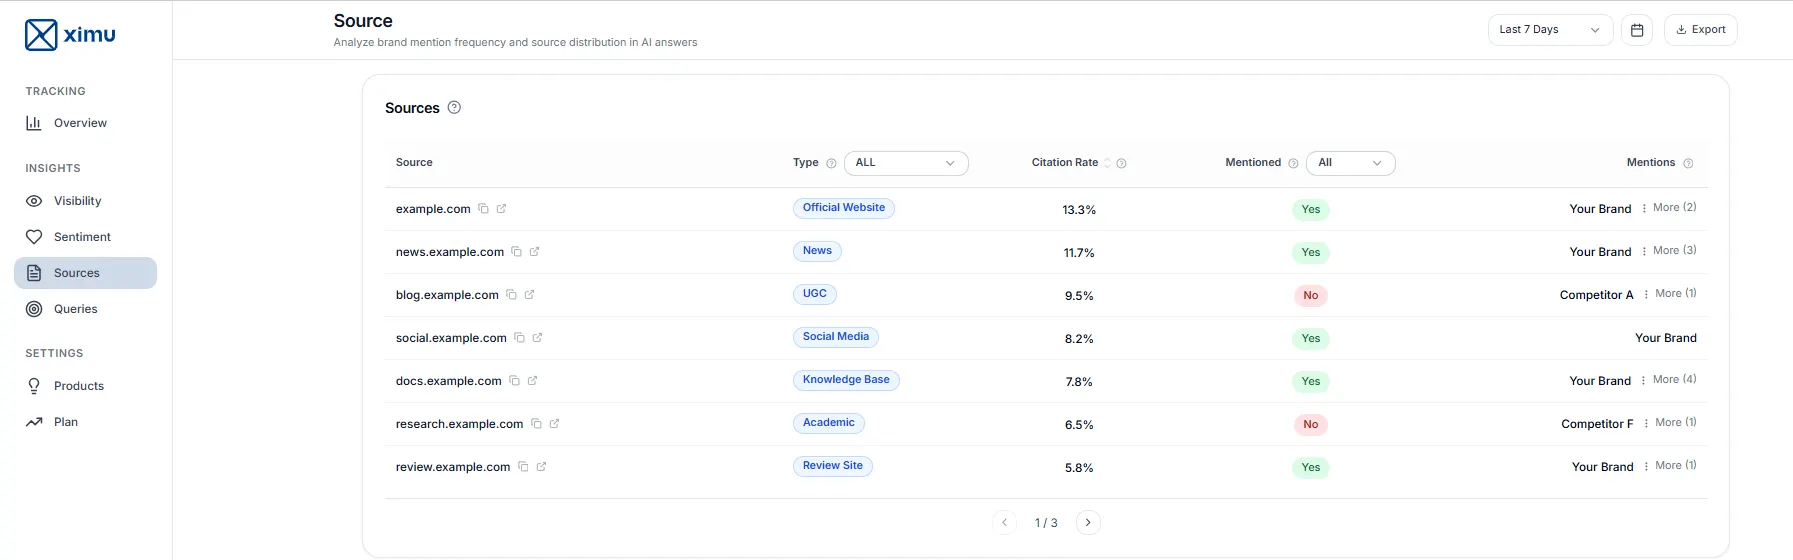Click the ximu logo icon
1793x560 pixels.
[41, 35]
